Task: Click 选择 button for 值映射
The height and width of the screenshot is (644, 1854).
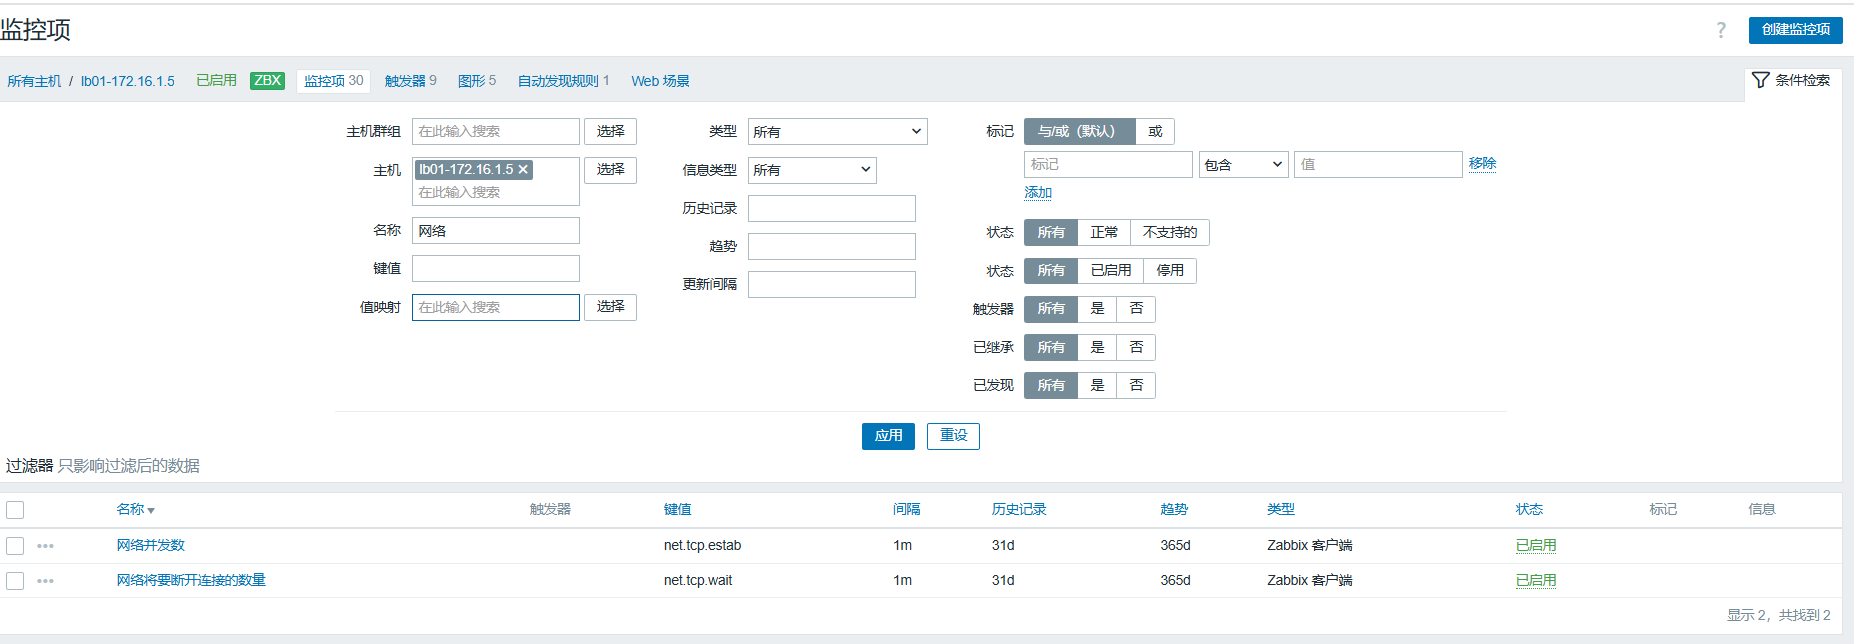Action: [610, 307]
